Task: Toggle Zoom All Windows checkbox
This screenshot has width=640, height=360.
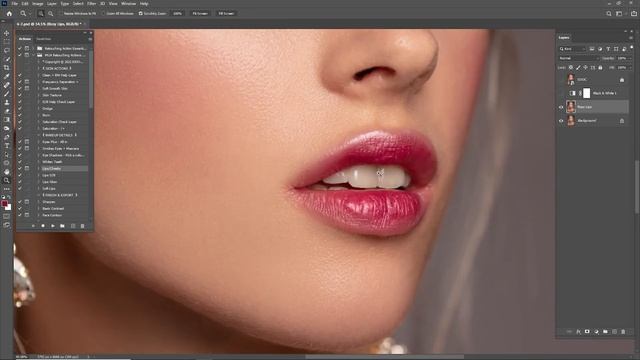Action: (103, 13)
